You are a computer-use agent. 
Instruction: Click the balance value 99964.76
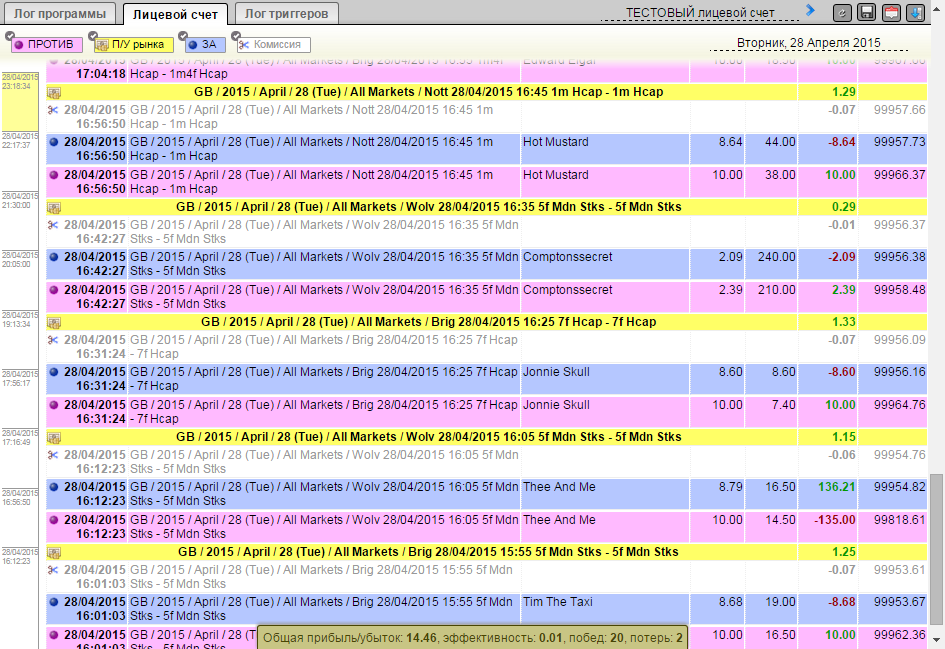tap(899, 406)
